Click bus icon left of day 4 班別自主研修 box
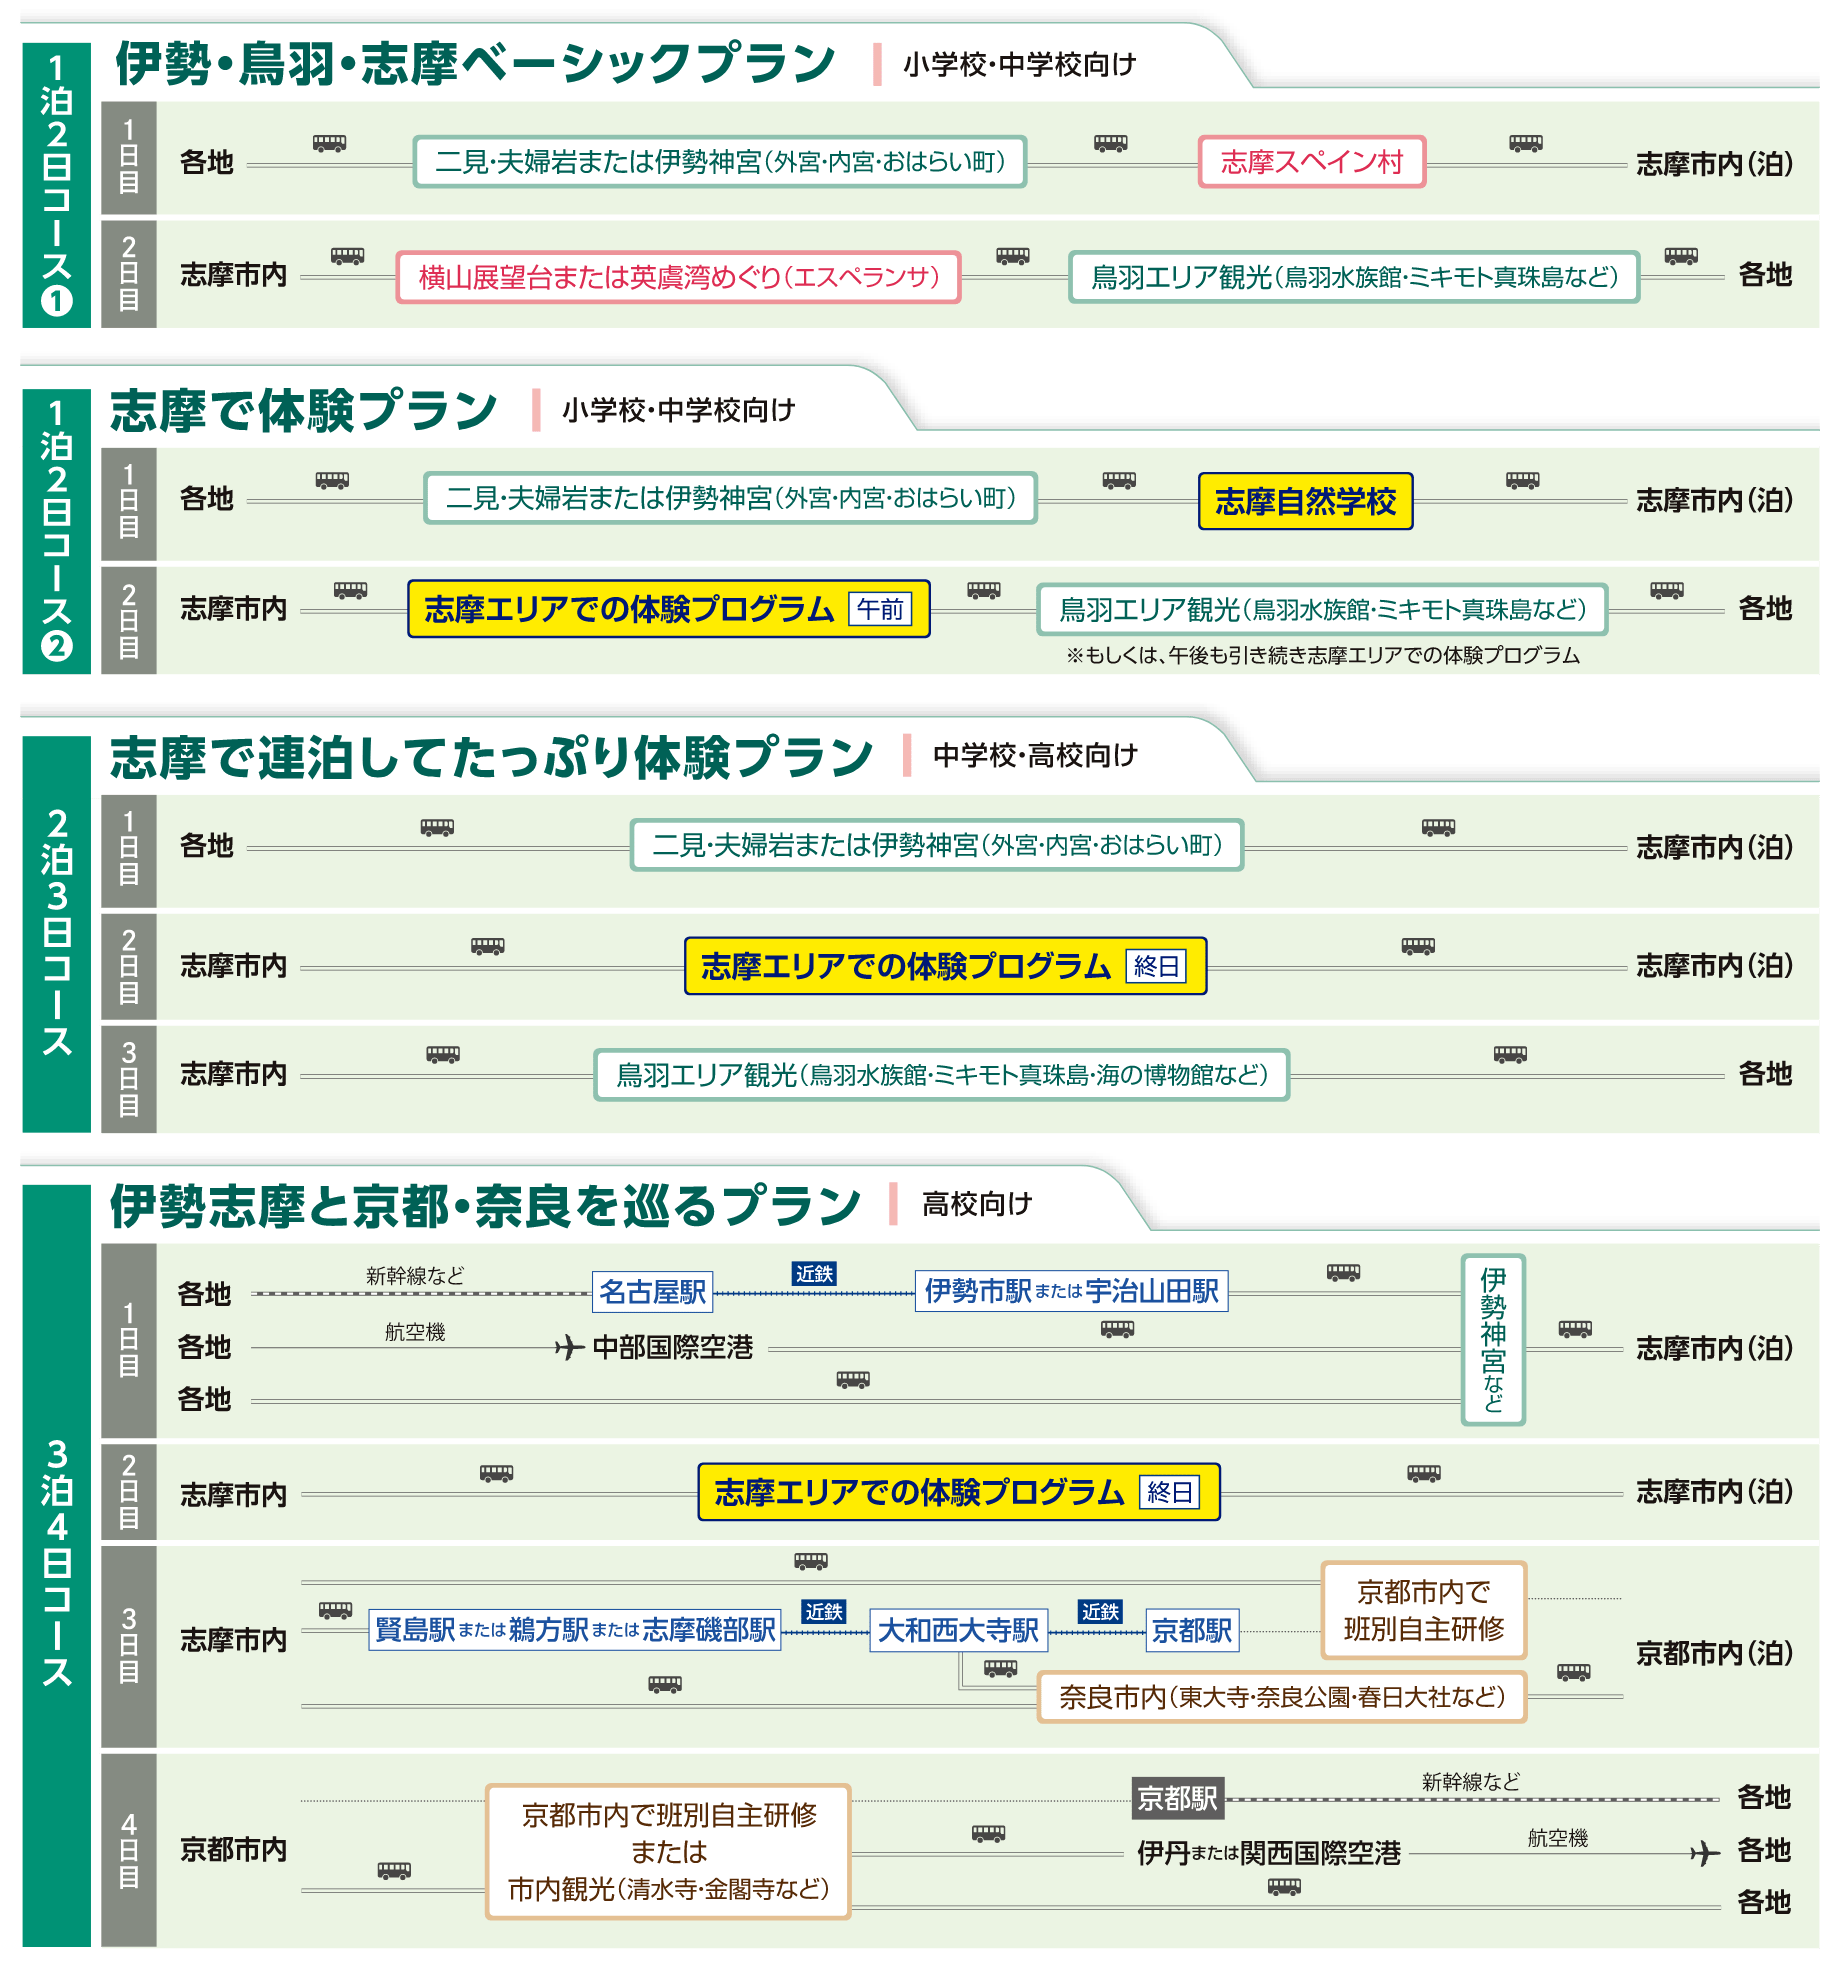 [394, 1871]
